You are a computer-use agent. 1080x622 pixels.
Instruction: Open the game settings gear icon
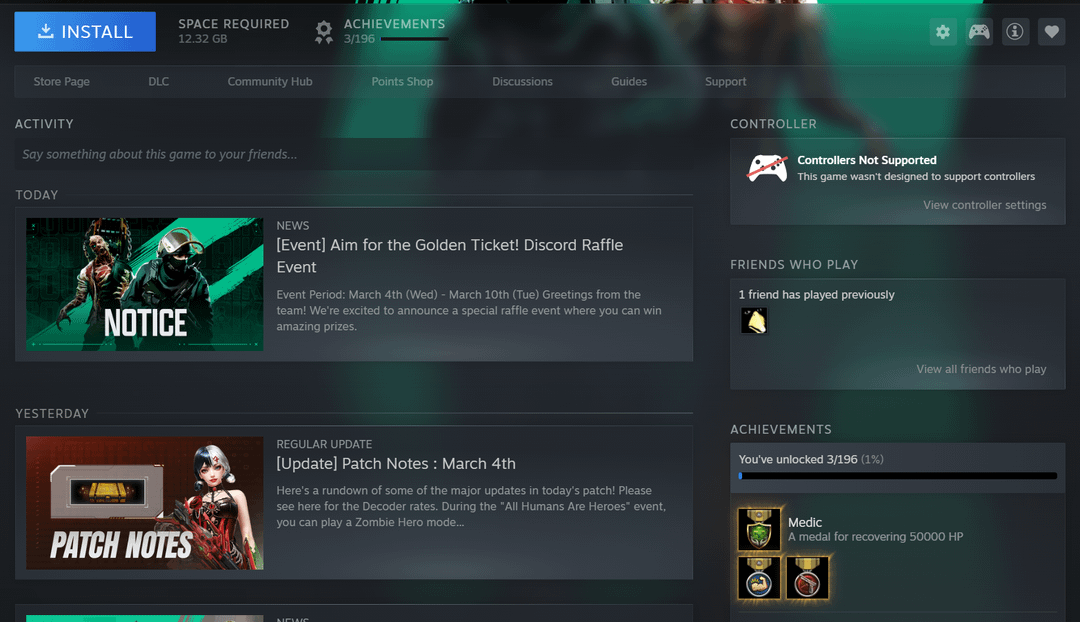tap(942, 32)
